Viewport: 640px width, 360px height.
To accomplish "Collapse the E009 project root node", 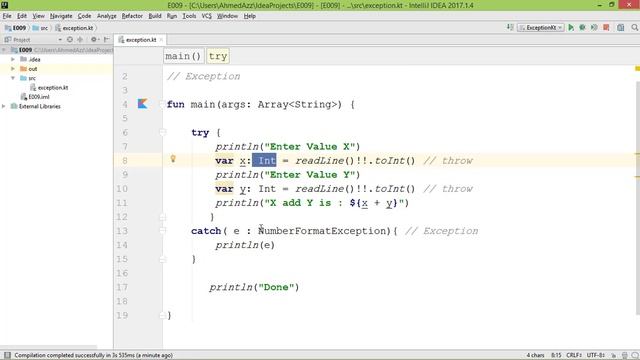I will tap(4, 50).
